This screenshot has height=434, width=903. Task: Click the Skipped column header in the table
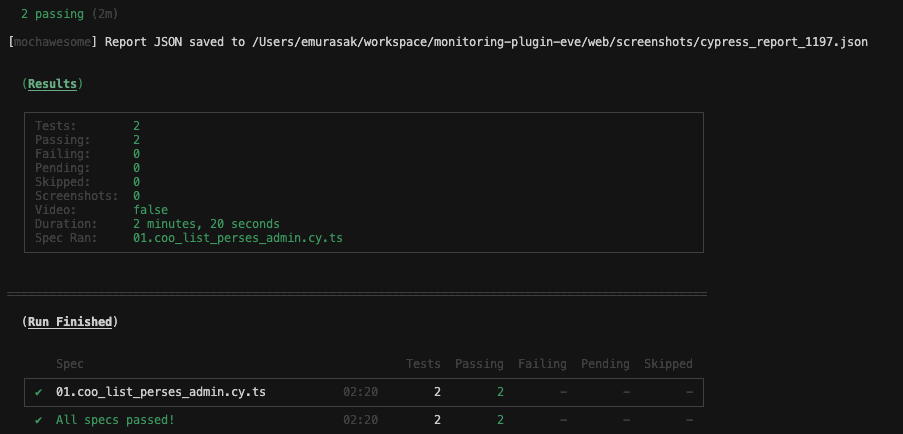[668, 364]
